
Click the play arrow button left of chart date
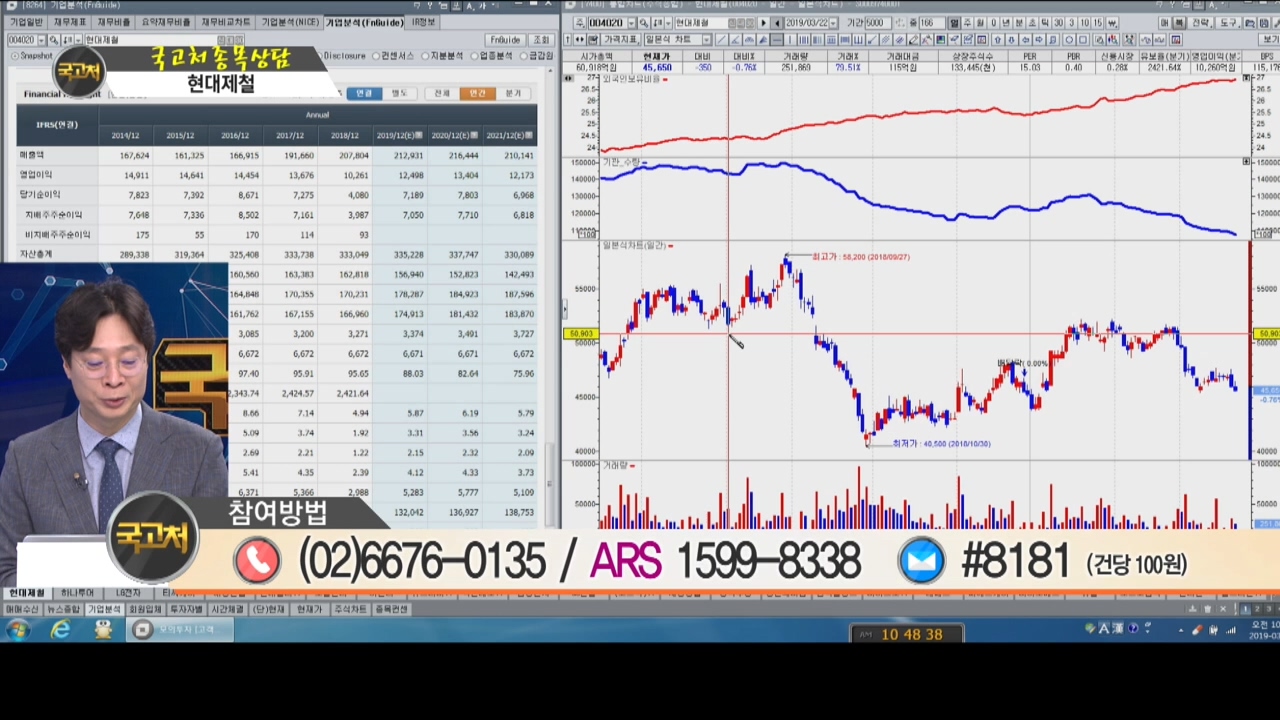(764, 23)
